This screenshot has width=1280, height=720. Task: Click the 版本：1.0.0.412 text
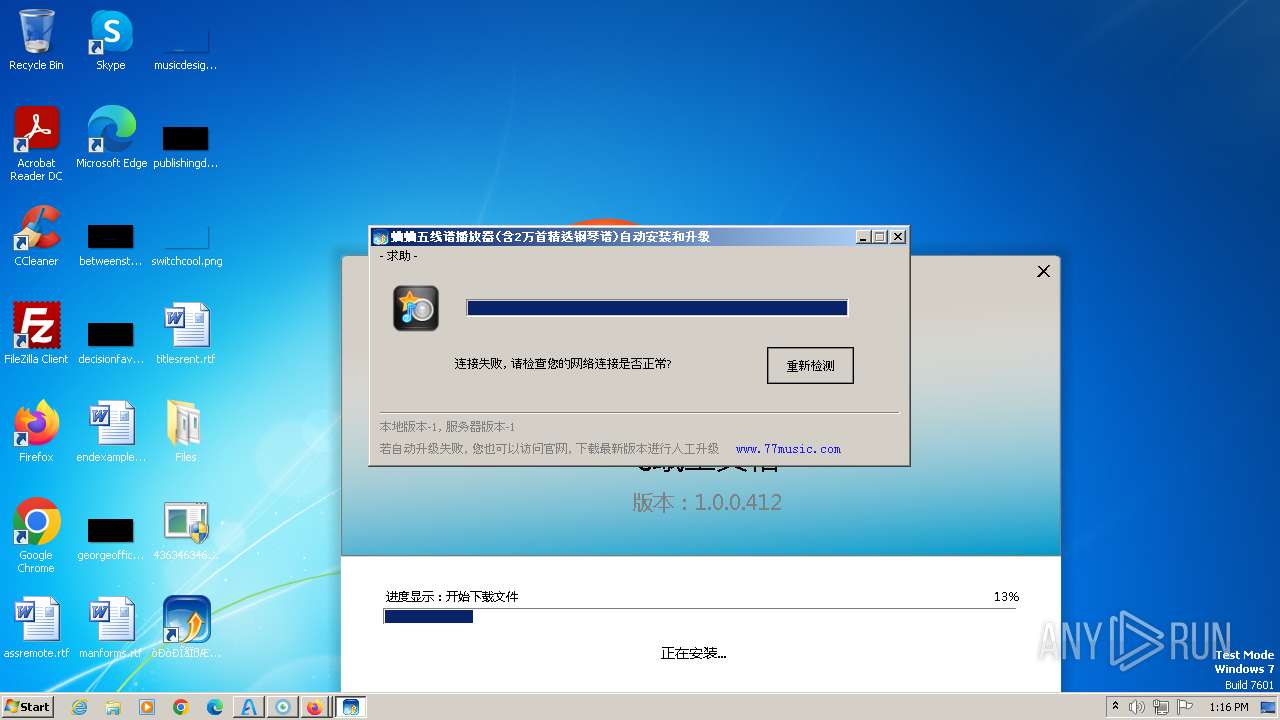point(707,502)
